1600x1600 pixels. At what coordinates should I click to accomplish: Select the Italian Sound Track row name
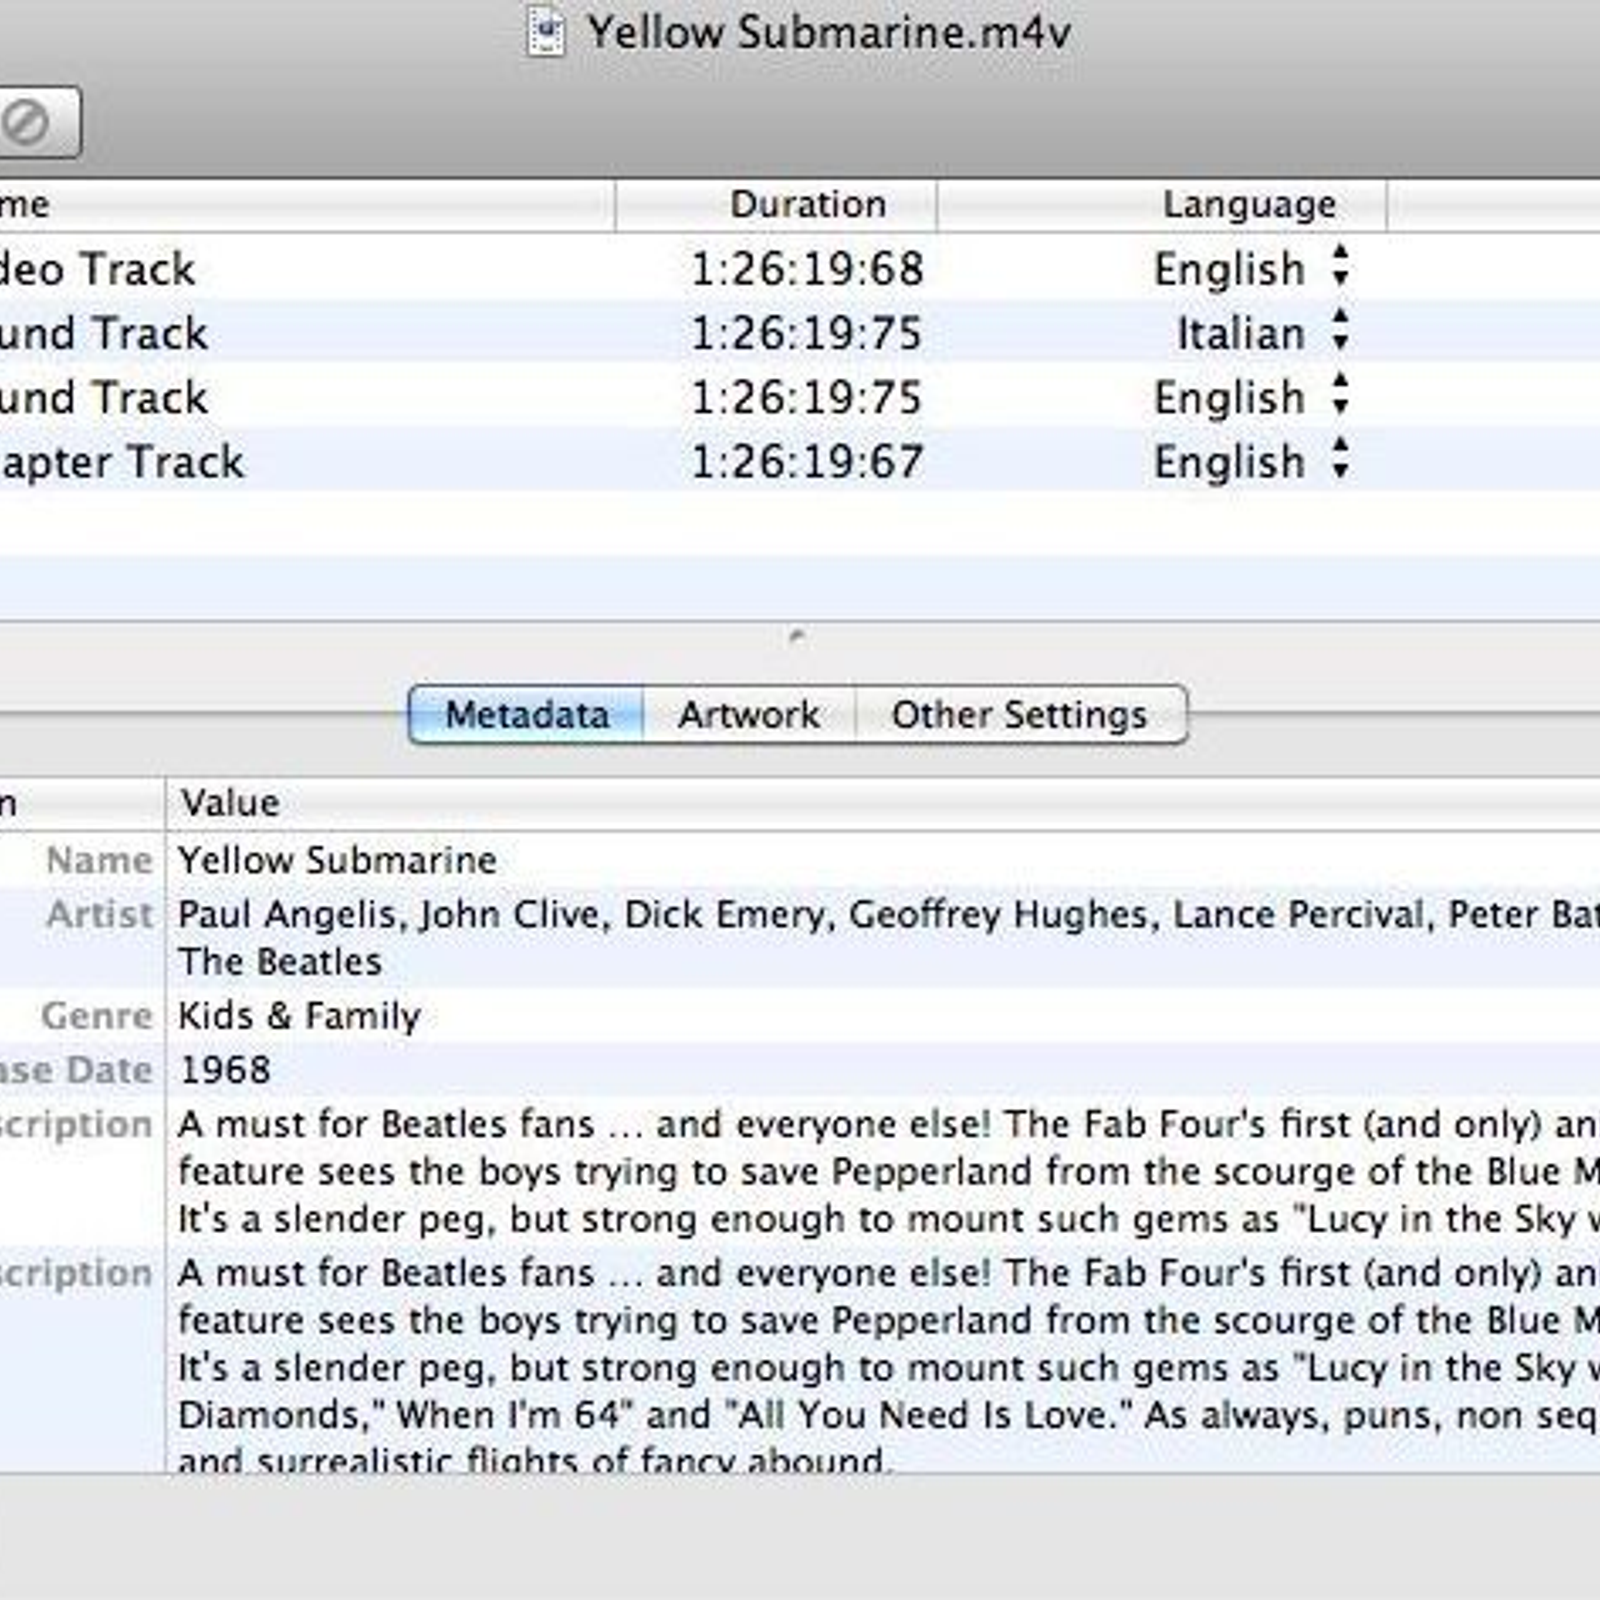click(104, 333)
